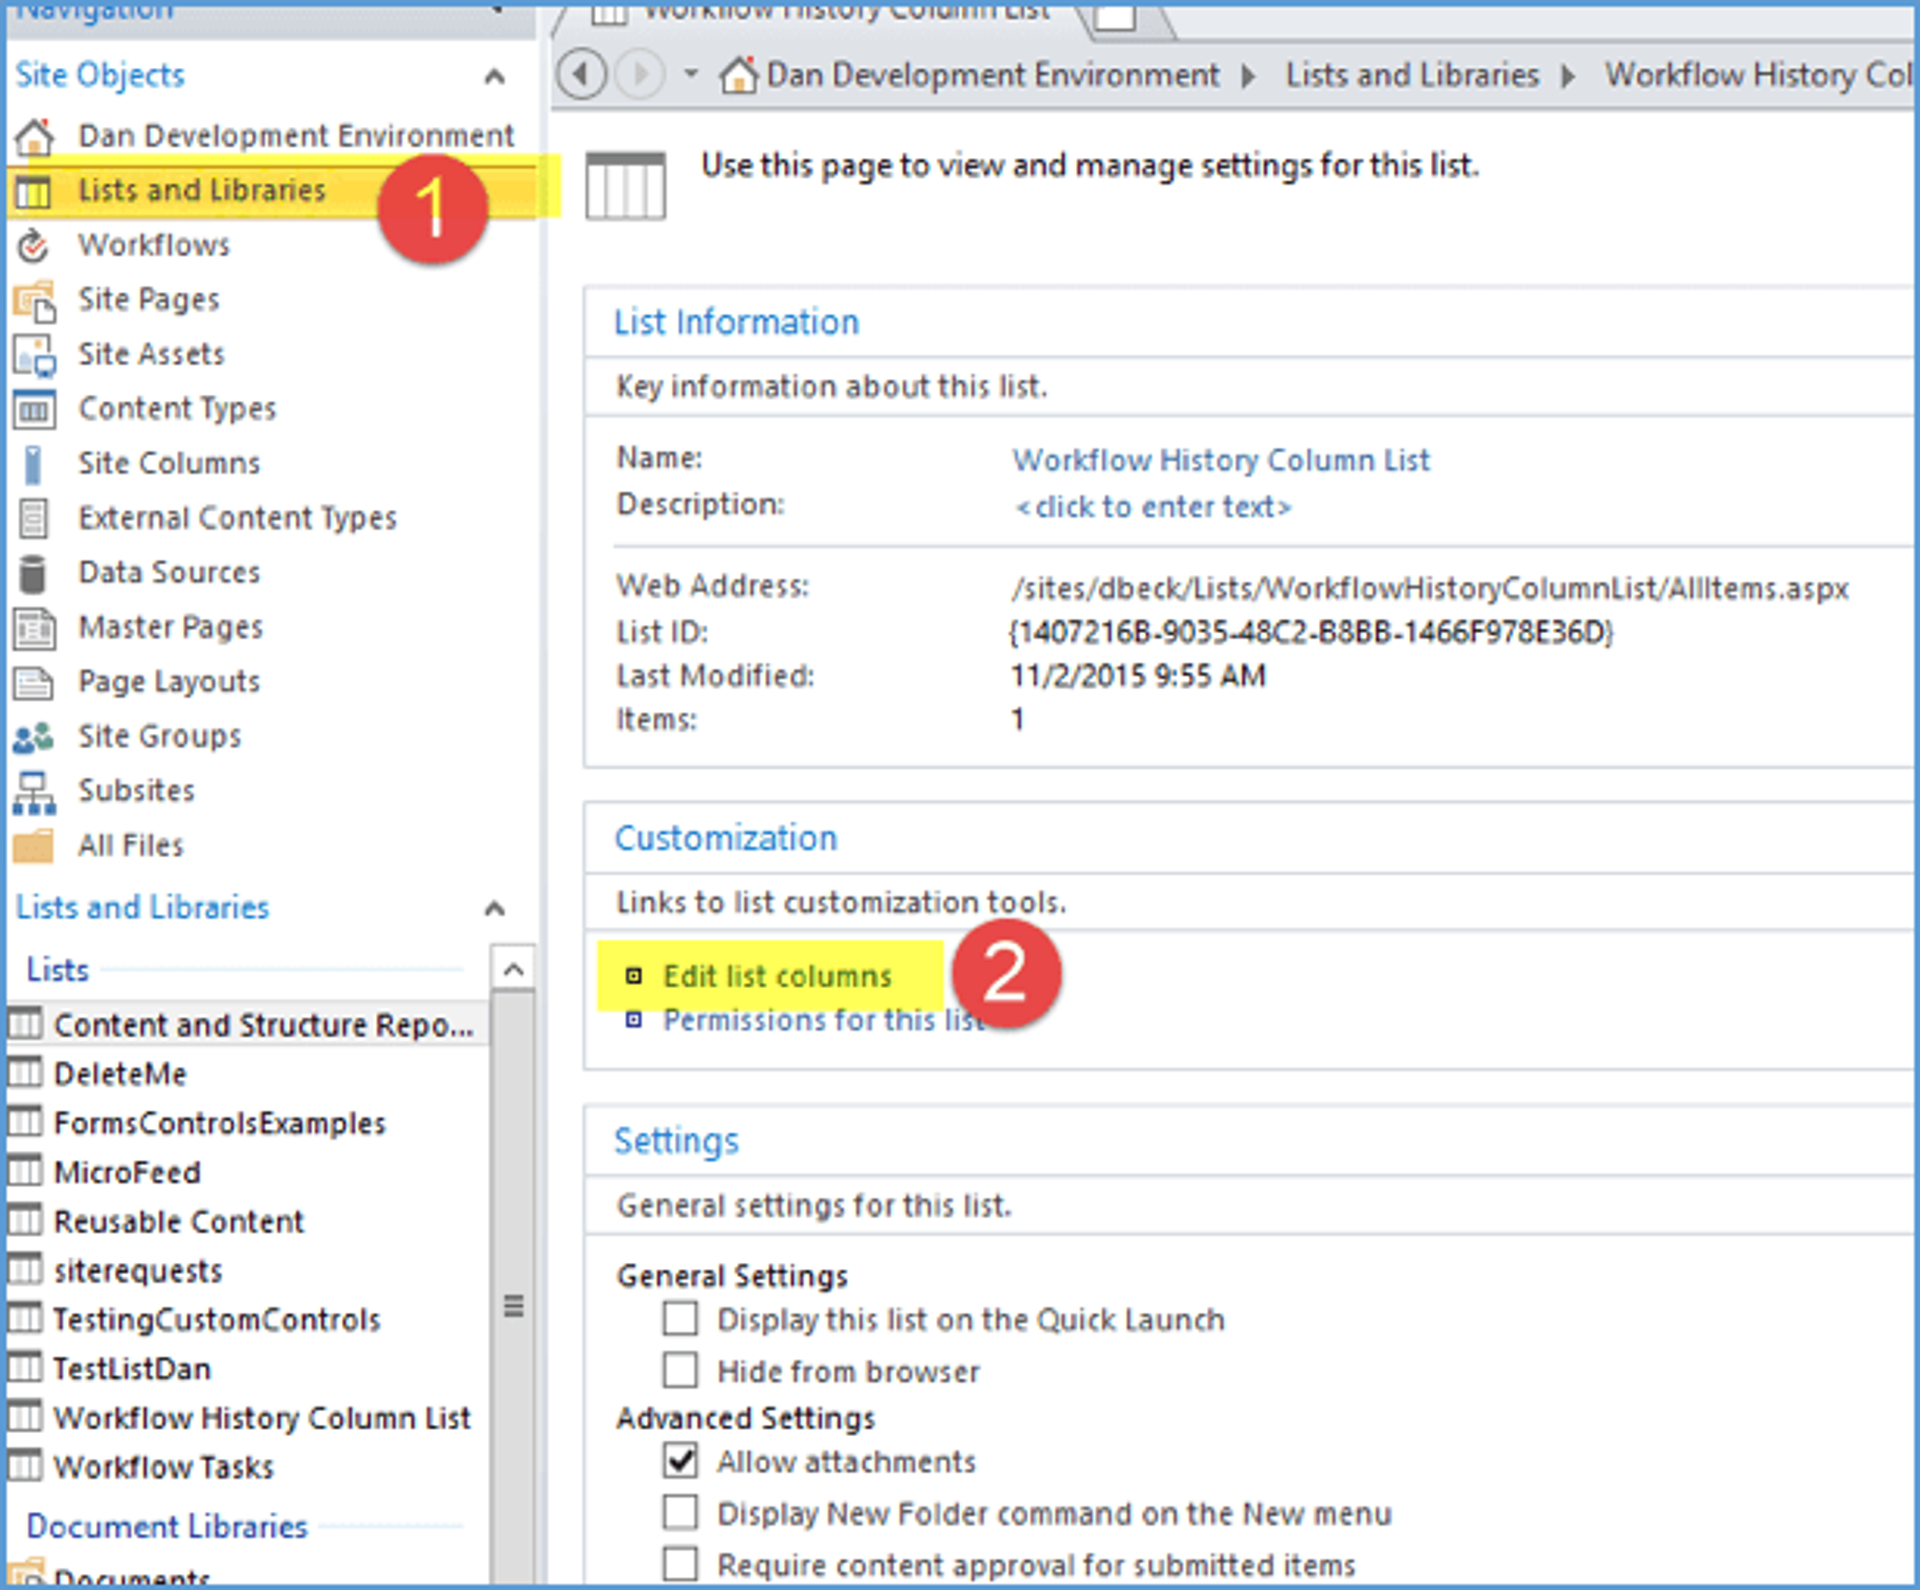
Task: Open the Master Pages icon
Action: [x=34, y=628]
